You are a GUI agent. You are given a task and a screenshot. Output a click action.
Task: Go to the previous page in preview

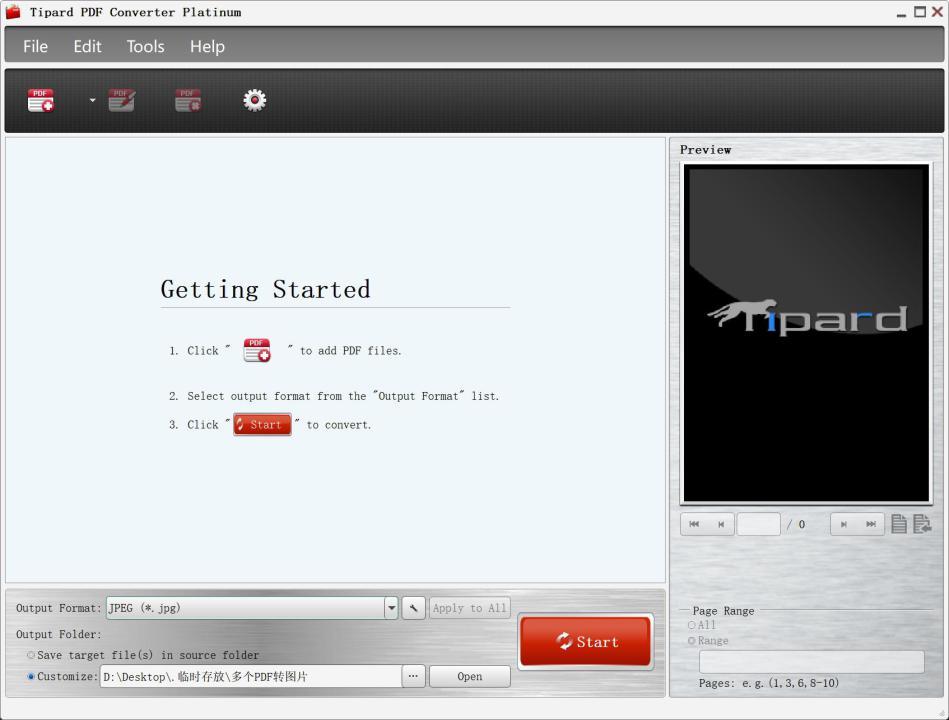[721, 524]
